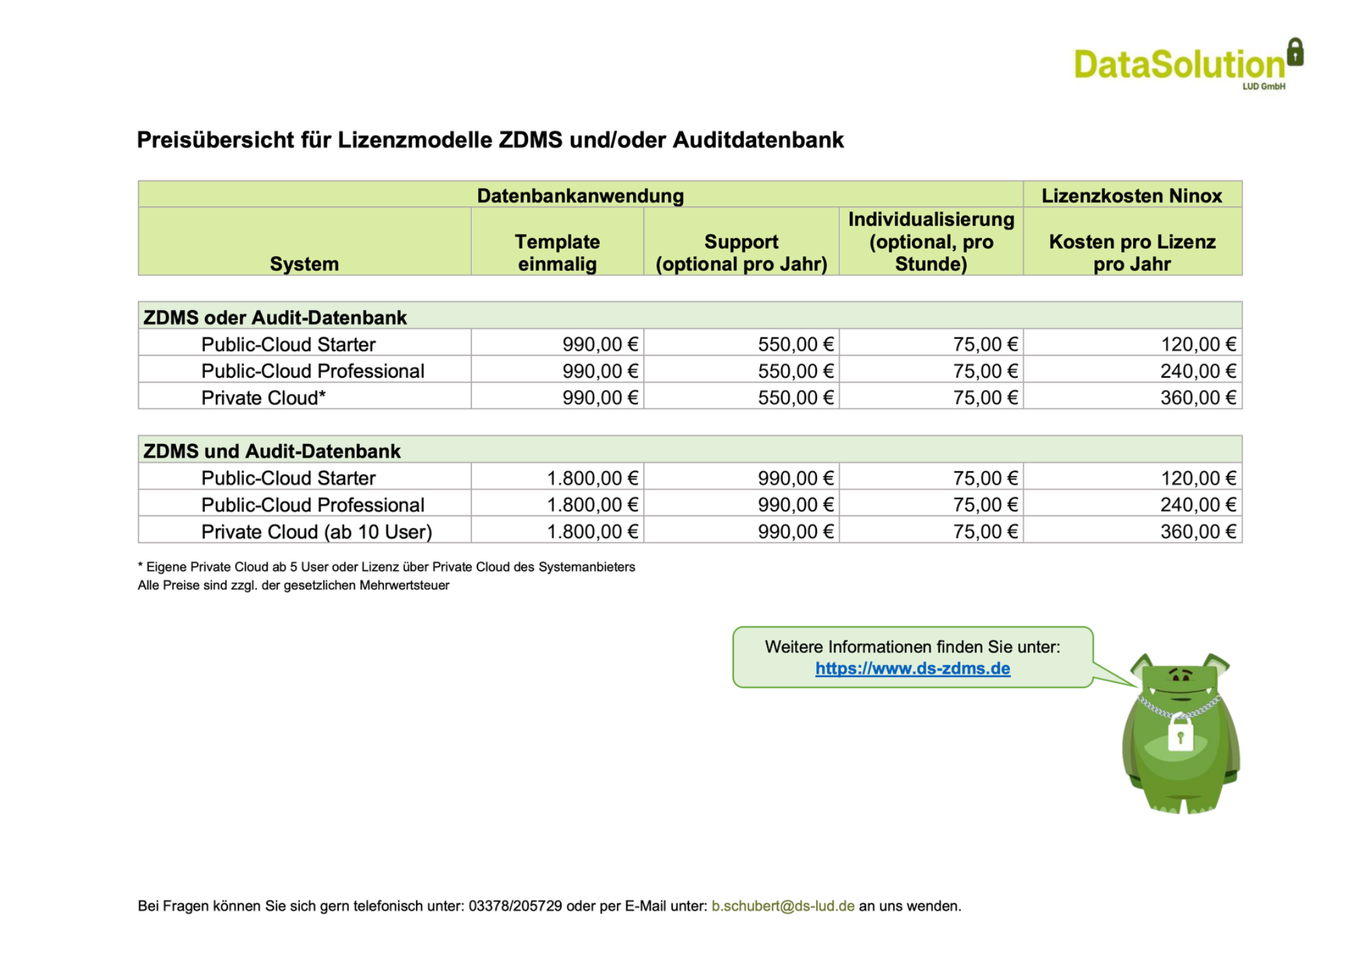Select the "ZDMS oder Audit-Datenbank" section heading

tap(275, 317)
